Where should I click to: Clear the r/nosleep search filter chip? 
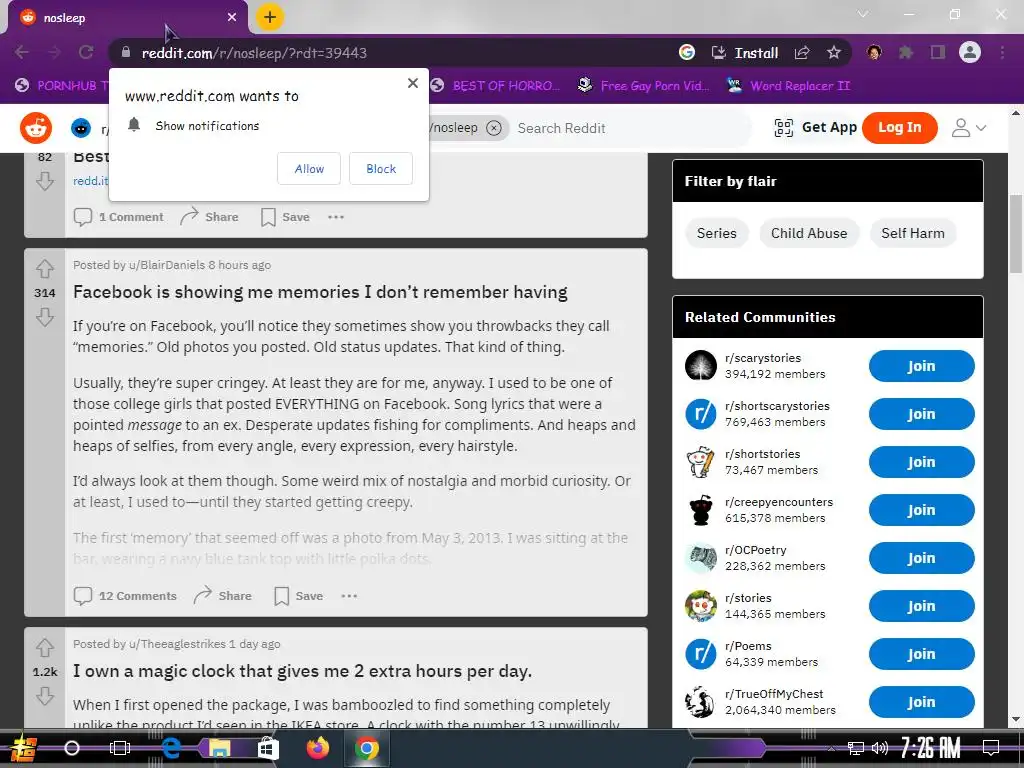pyautogui.click(x=494, y=128)
